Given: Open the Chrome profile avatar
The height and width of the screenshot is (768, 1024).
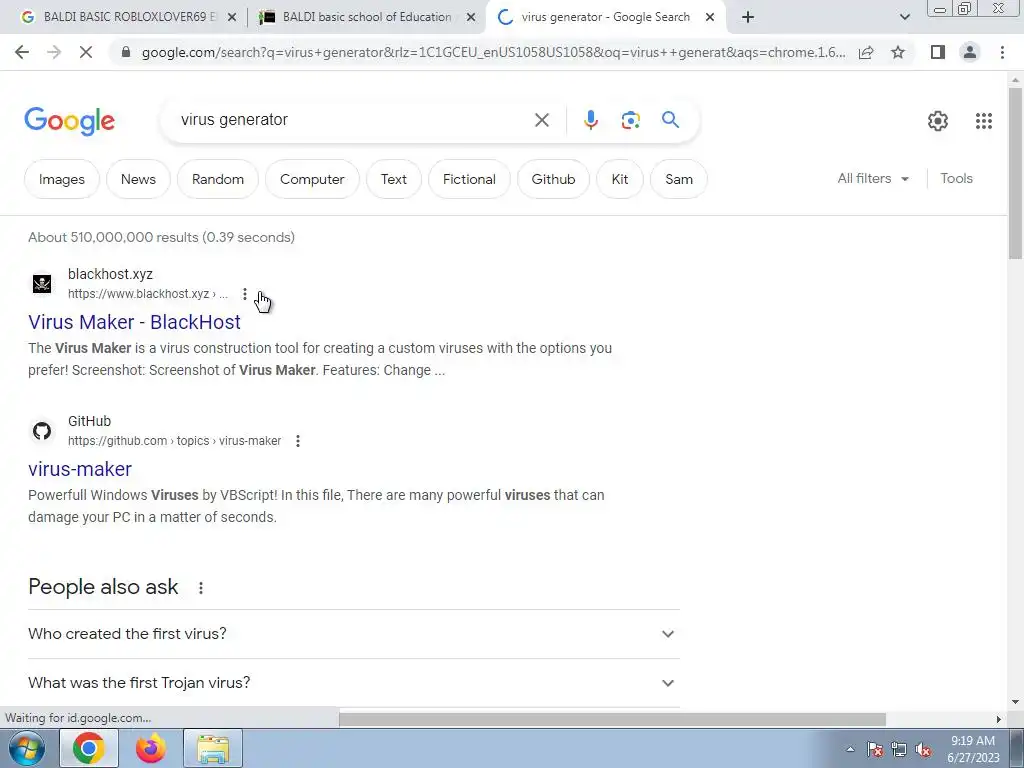Looking at the screenshot, I should 970,52.
